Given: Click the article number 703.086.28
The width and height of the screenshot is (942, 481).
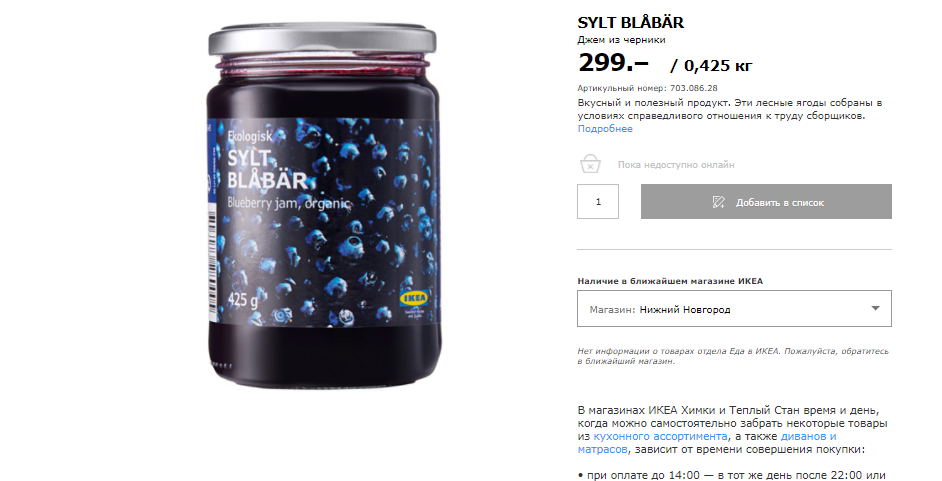Looking at the screenshot, I should pyautogui.click(x=693, y=88).
